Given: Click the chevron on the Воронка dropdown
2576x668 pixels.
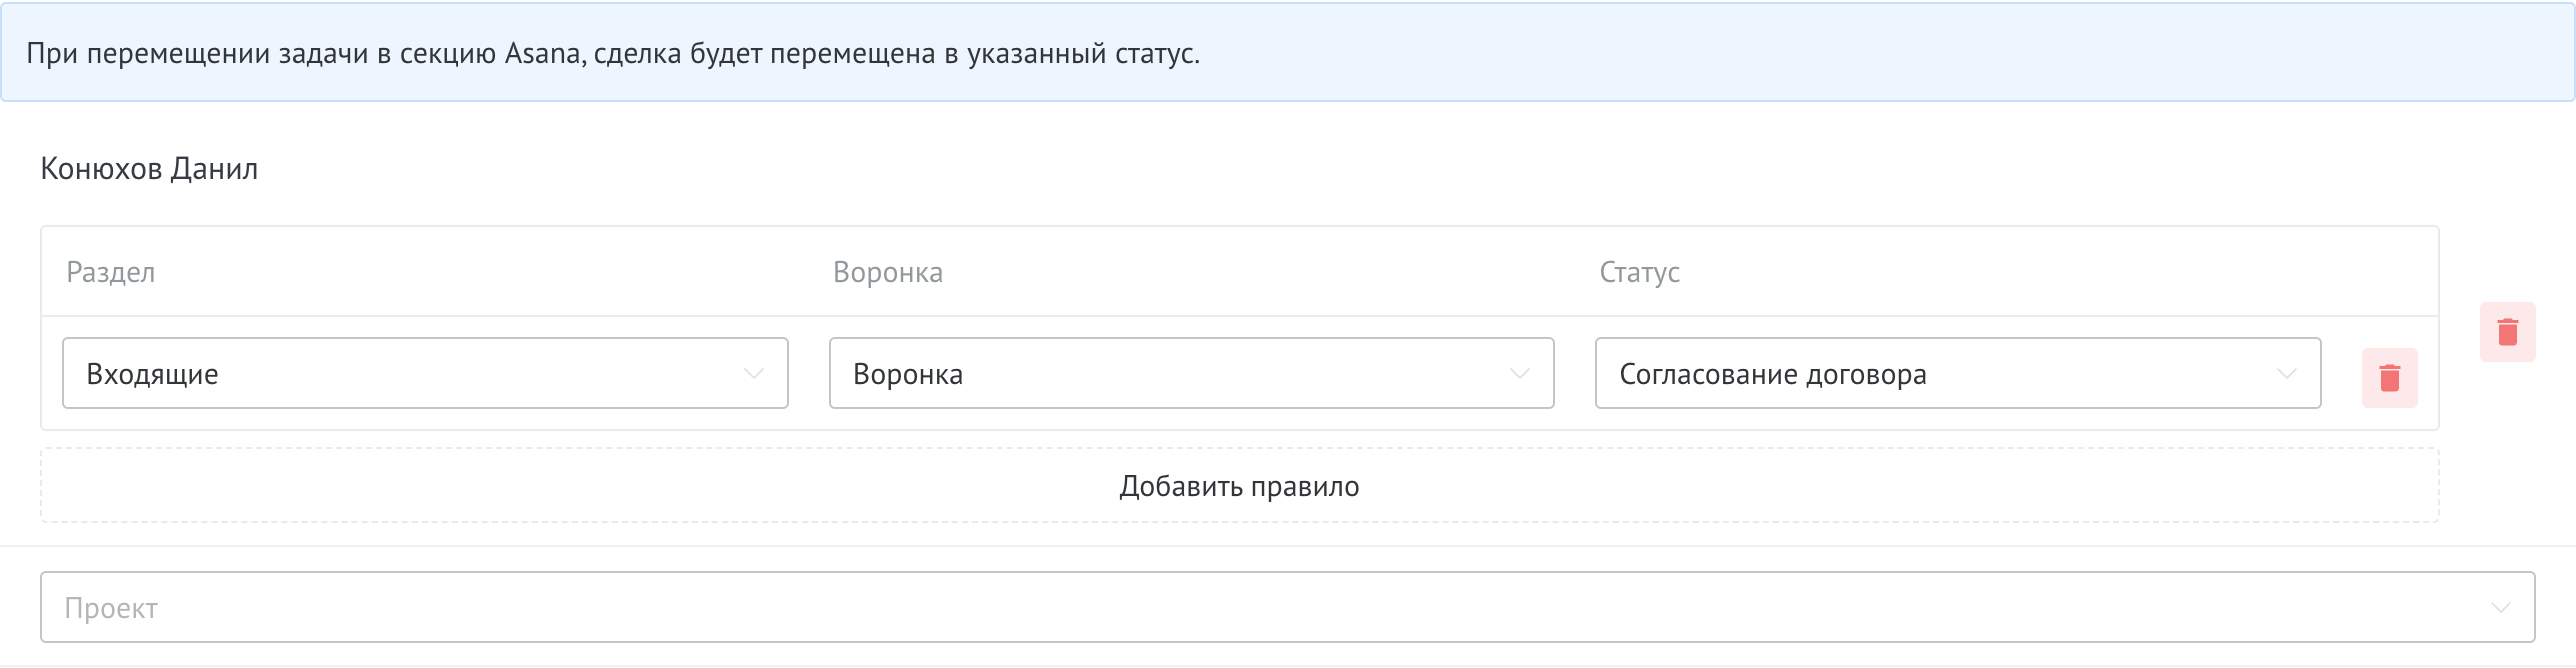Looking at the screenshot, I should pos(1521,374).
